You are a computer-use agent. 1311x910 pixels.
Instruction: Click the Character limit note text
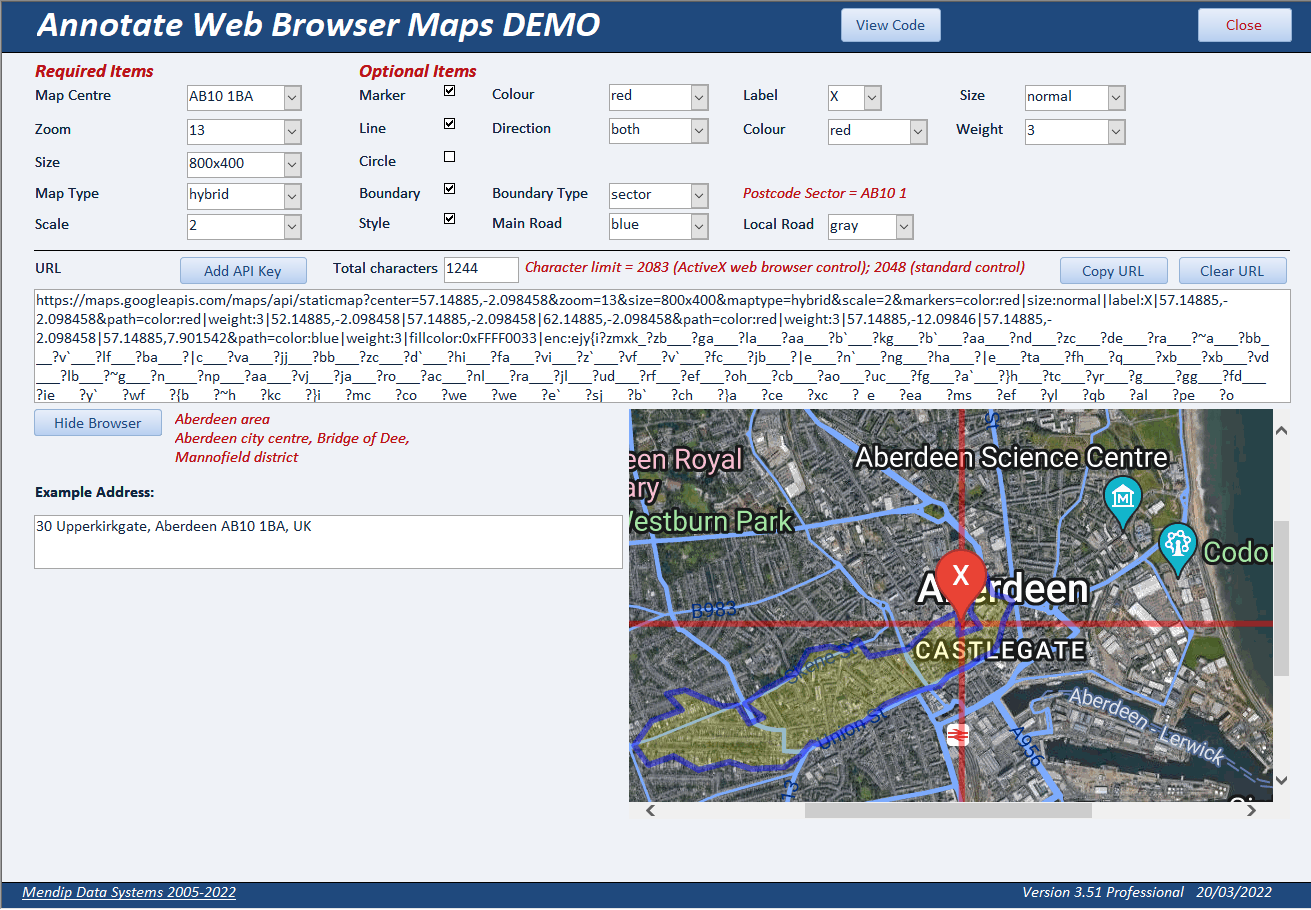(775, 268)
